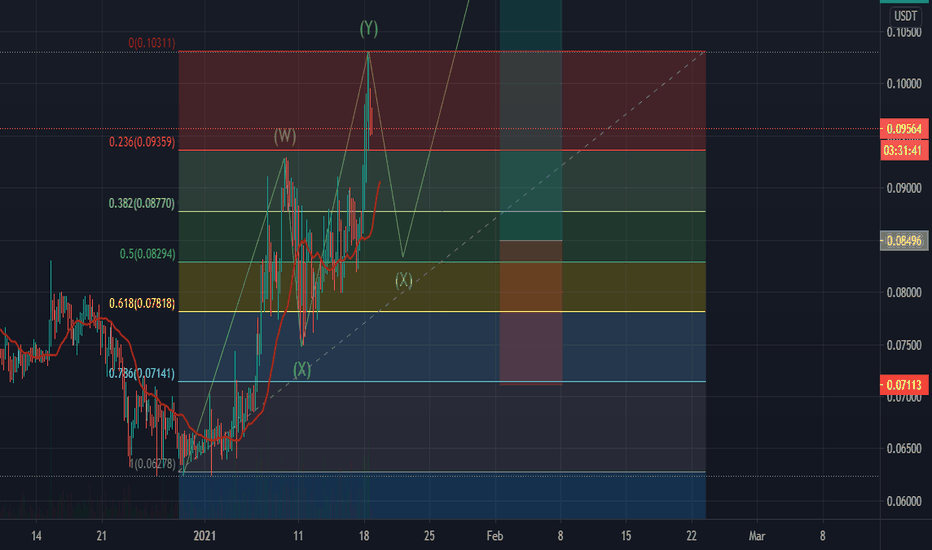
Task: Select the 0.236(0.09359) Fibonacci label
Action: tap(142, 142)
